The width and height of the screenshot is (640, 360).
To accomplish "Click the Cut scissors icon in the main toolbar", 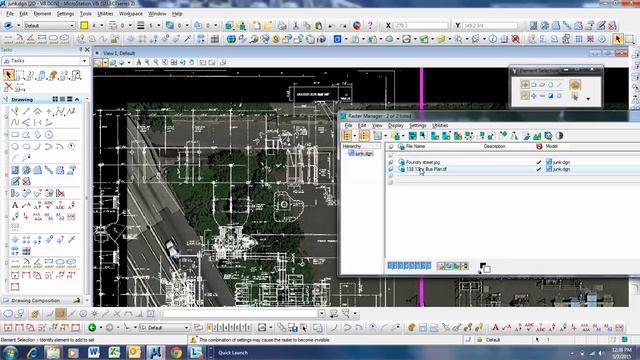I will point(296,26).
